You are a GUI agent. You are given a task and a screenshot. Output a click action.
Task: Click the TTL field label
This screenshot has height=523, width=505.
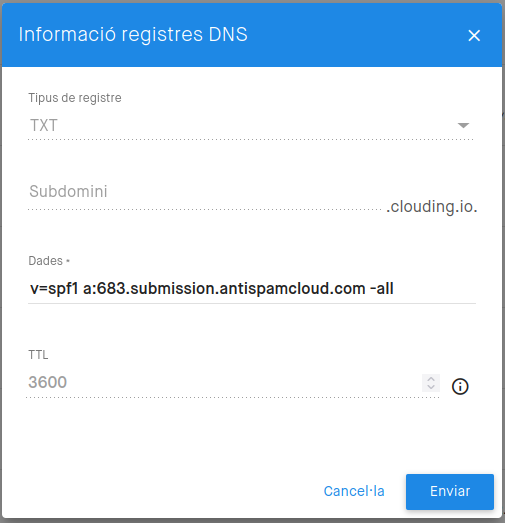click(38, 355)
